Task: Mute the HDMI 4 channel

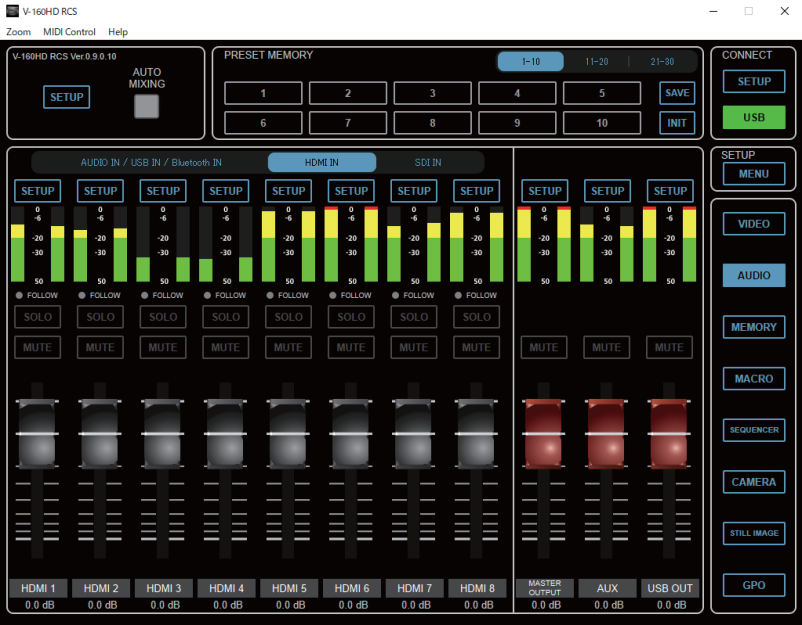Action: (226, 347)
